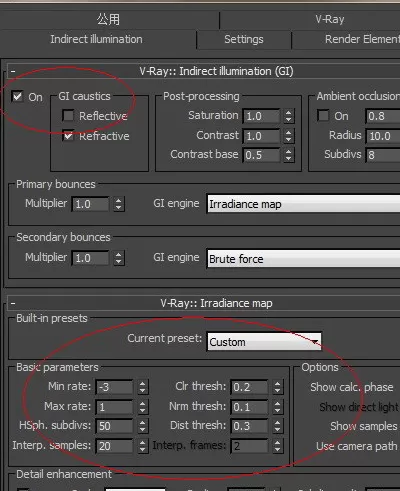The height and width of the screenshot is (491, 400).
Task: Collapse the Indirect illumination (GI) rollout
Action: pyautogui.click(x=13, y=71)
